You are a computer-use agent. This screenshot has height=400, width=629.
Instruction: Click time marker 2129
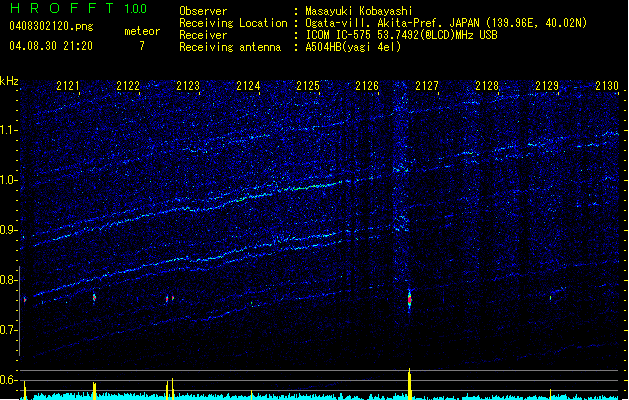pyautogui.click(x=547, y=85)
